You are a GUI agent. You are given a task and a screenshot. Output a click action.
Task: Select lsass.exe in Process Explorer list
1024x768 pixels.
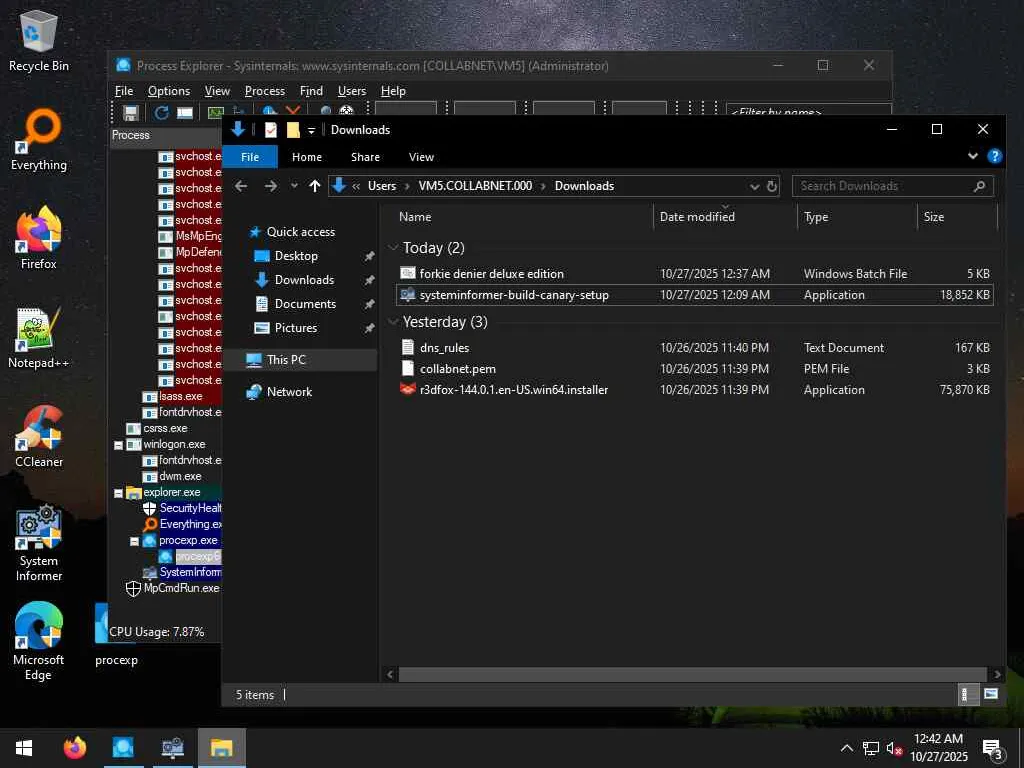click(x=181, y=396)
